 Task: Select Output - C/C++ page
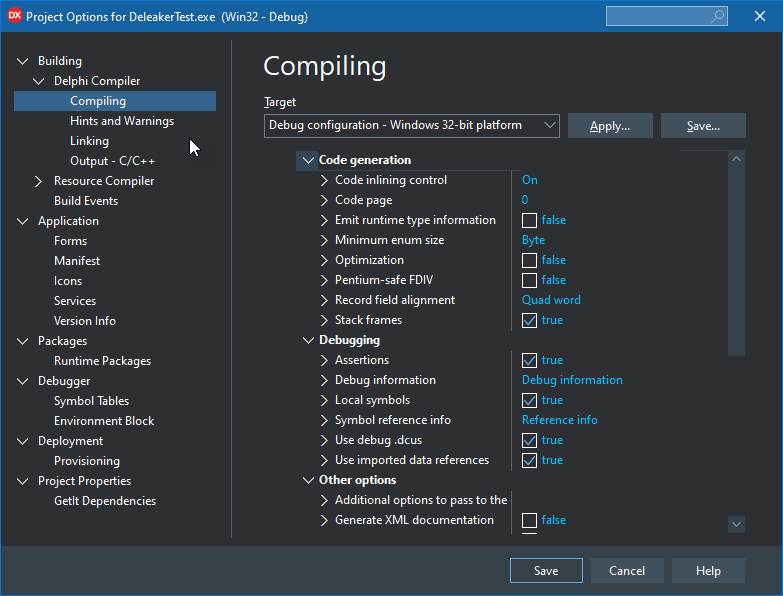click(112, 161)
